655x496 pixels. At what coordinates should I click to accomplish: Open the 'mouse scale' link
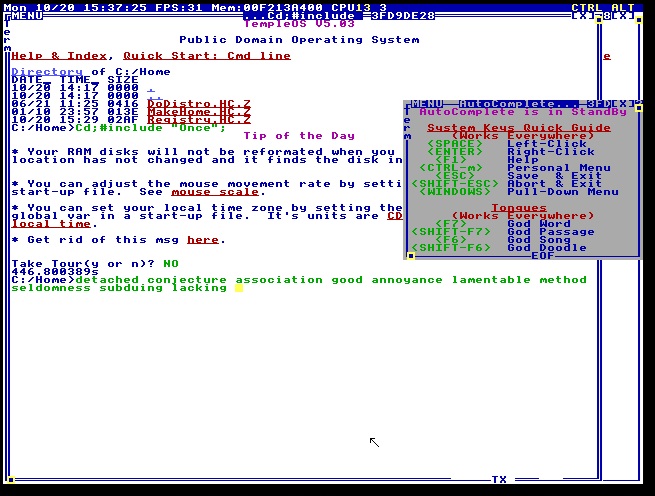pos(215,192)
